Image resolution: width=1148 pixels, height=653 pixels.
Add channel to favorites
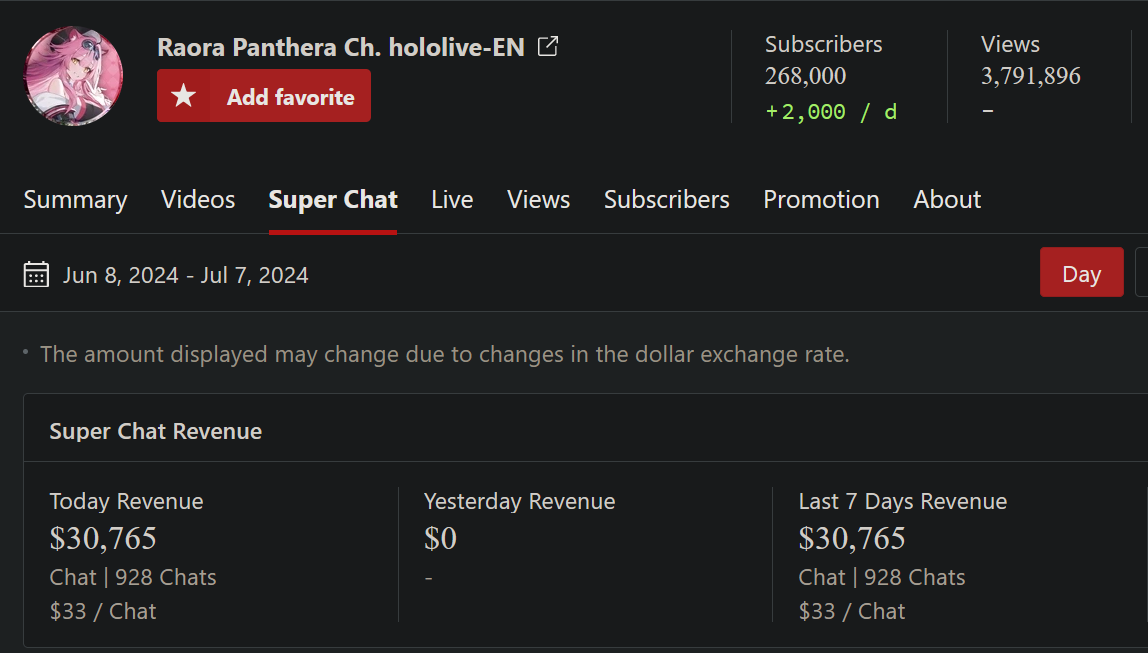pos(264,96)
